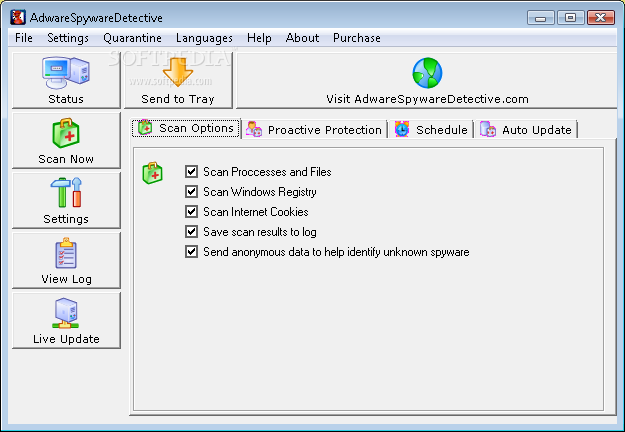This screenshot has height=432, width=625.
Task: Switch to the Schedule tab
Action: (431, 130)
